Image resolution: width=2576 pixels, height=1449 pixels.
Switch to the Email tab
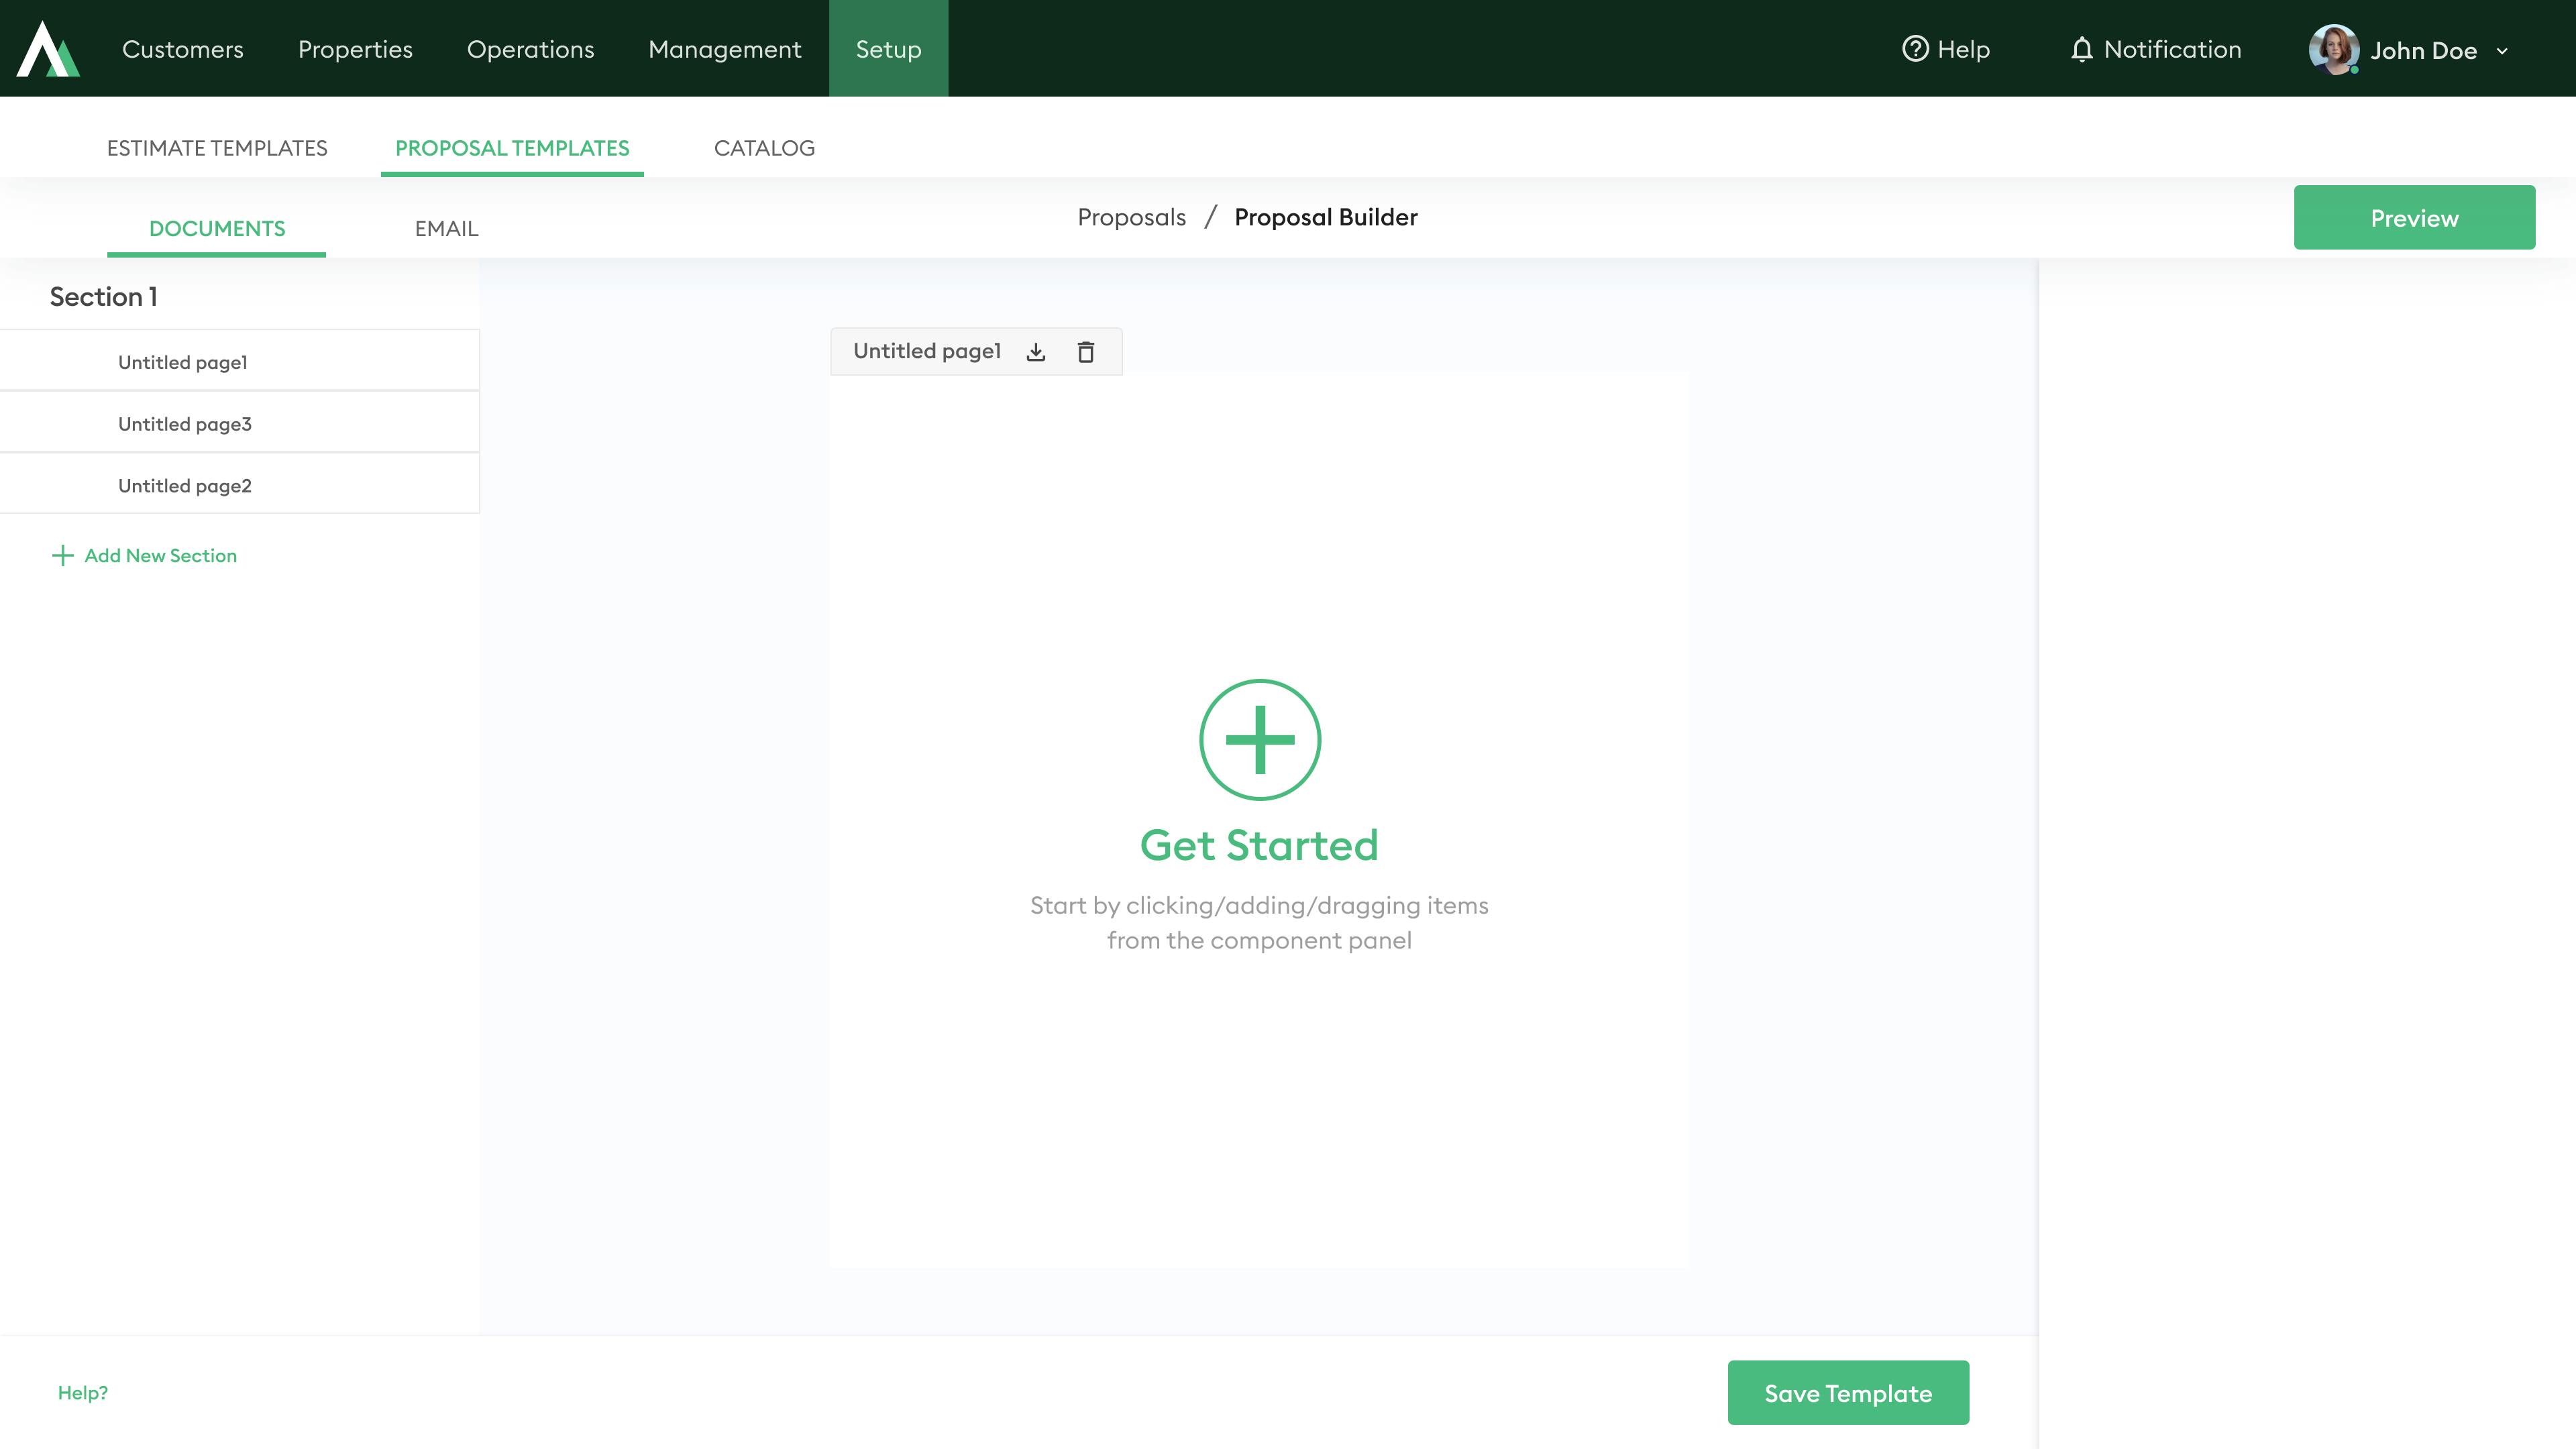tap(446, 229)
